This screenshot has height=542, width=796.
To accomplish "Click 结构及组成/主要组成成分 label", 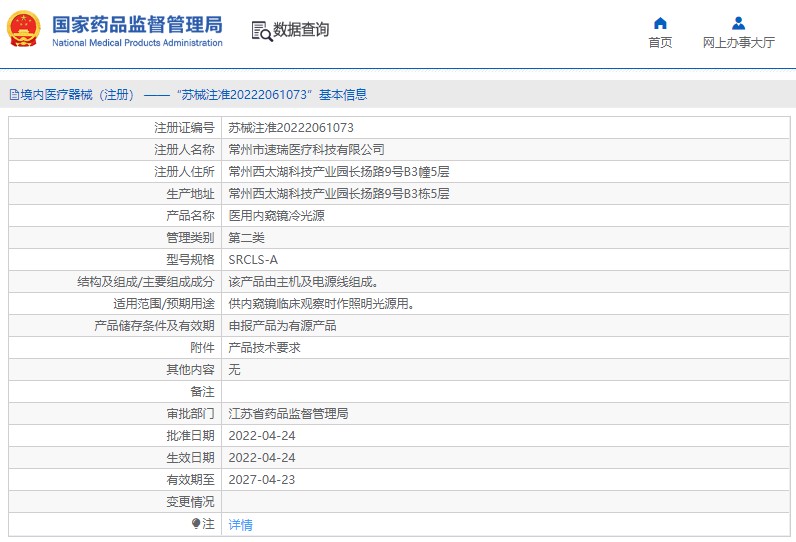I will click(146, 282).
